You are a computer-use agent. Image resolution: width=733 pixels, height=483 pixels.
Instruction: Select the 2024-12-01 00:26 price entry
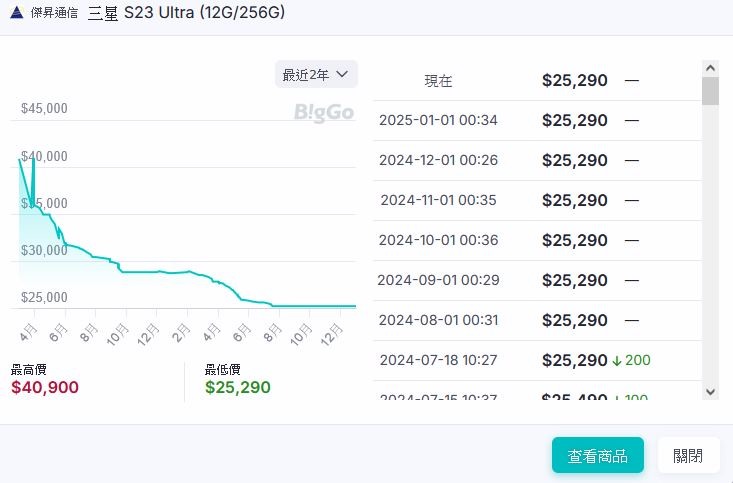pos(537,160)
